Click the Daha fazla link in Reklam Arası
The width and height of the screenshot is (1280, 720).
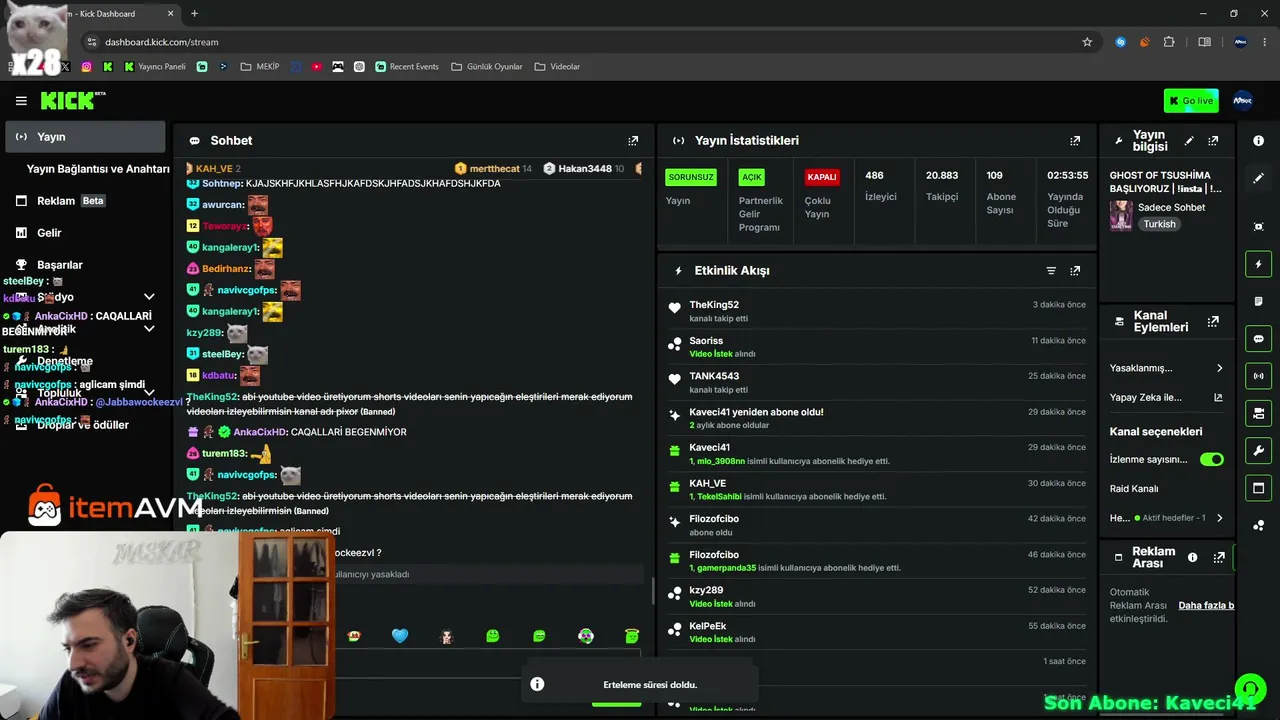1206,606
